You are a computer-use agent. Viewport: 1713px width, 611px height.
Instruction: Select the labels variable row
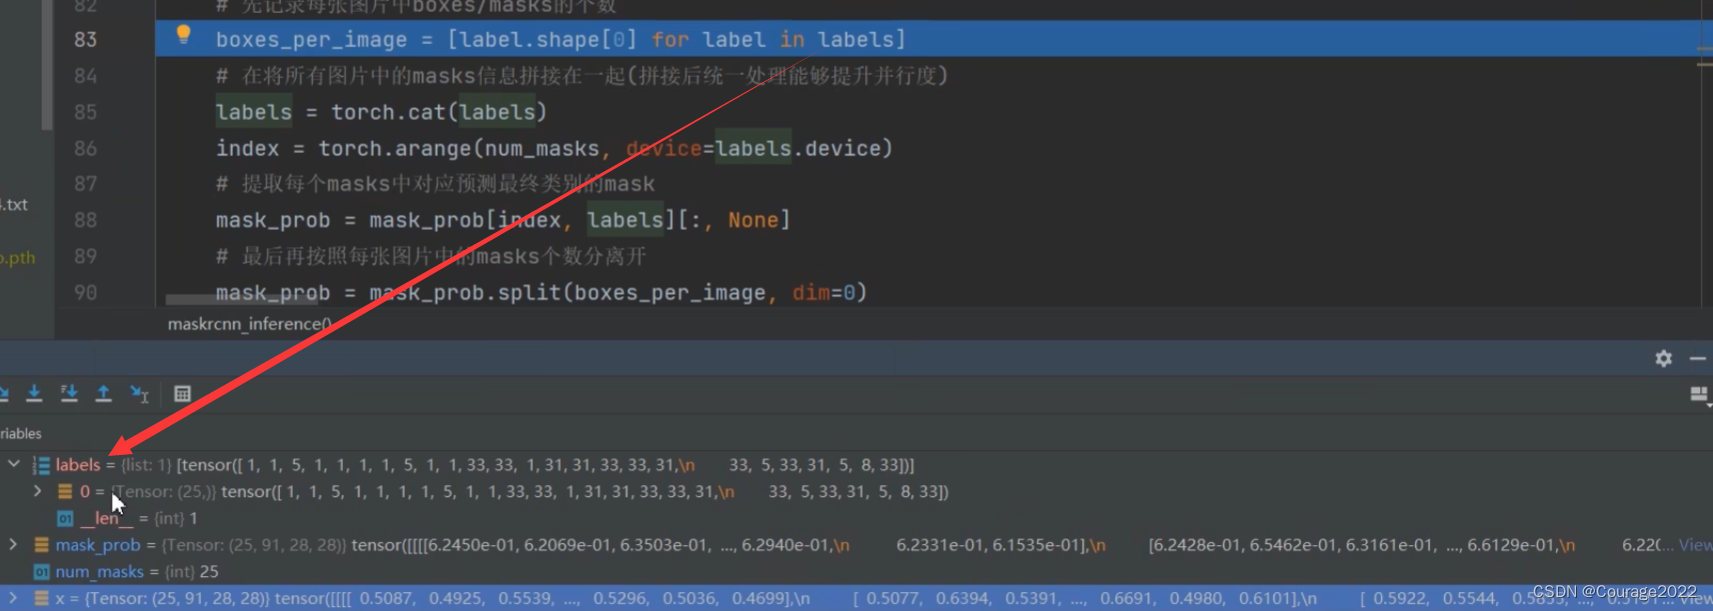click(856, 465)
